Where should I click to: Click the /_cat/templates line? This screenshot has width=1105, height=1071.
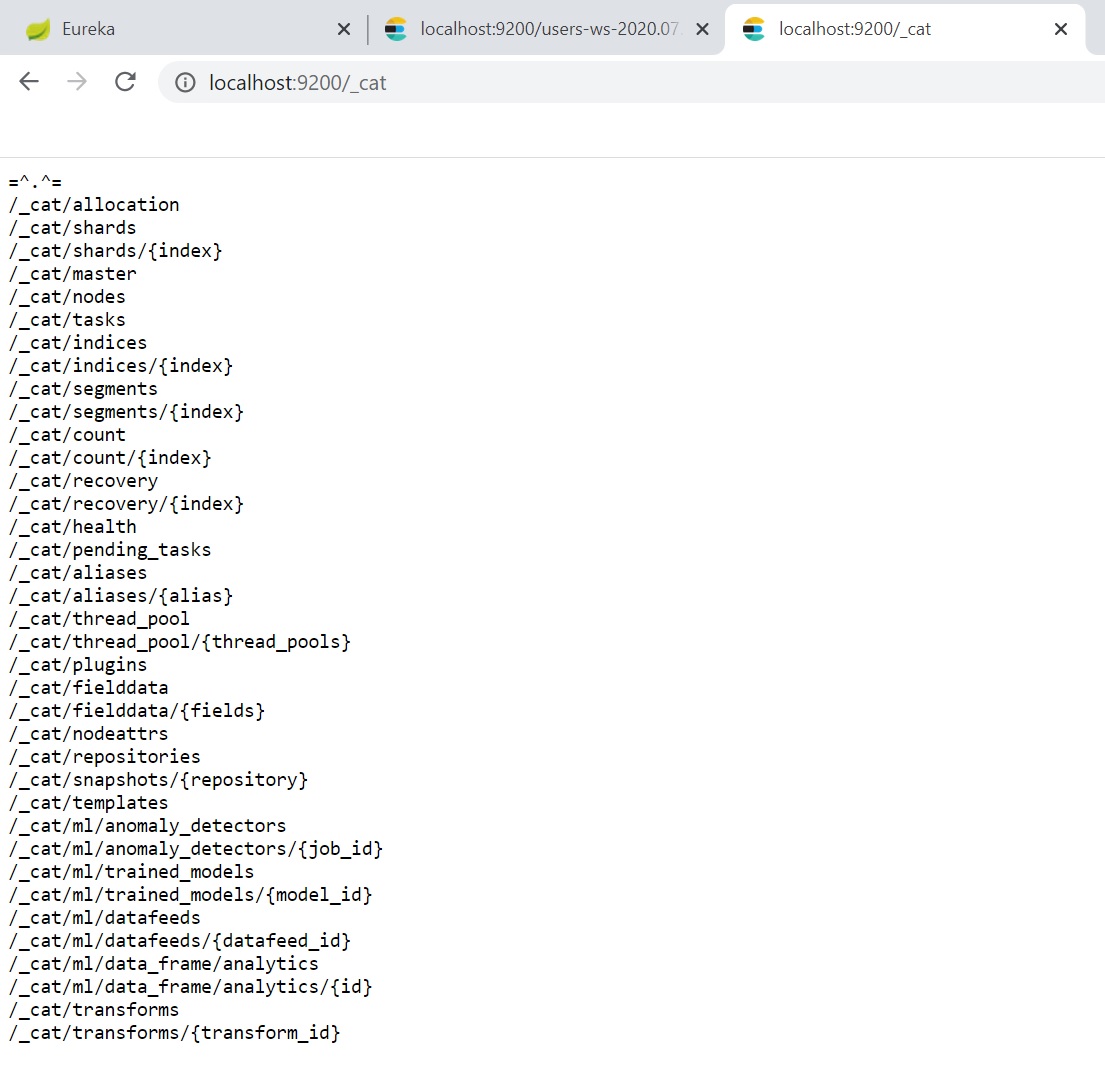tap(89, 803)
